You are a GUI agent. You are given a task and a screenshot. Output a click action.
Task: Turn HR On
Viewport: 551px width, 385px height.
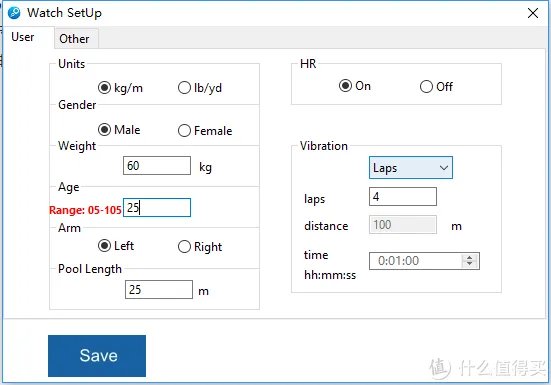pos(355,86)
